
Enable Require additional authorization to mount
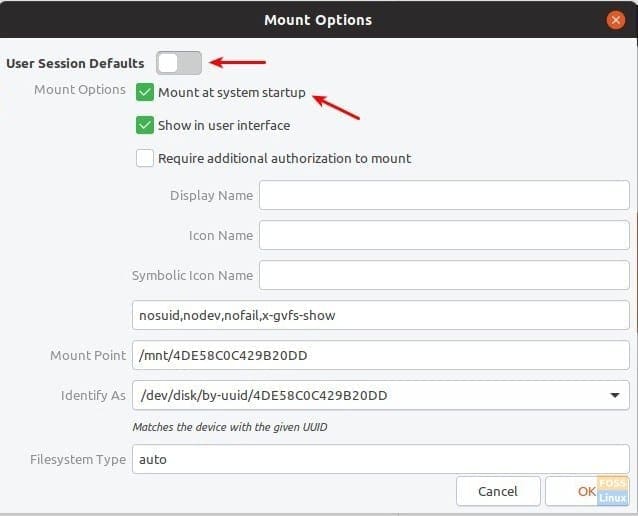[x=145, y=158]
